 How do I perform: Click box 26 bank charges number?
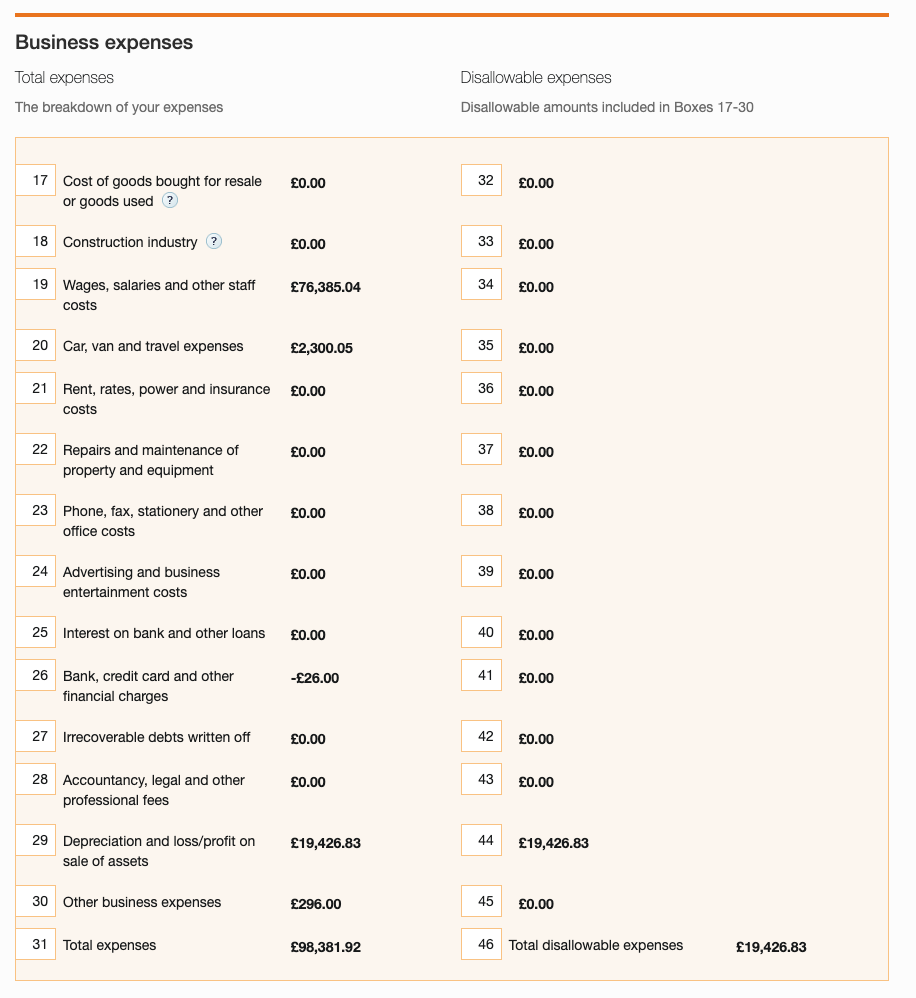[36, 676]
